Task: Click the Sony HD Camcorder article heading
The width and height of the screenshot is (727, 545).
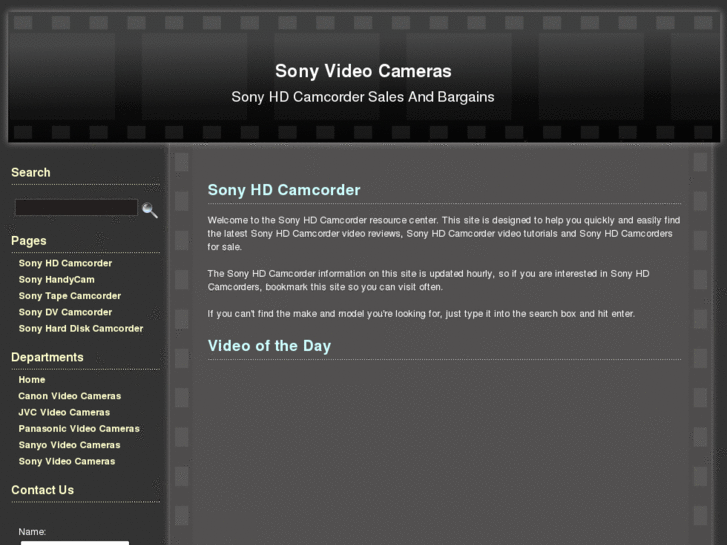Action: click(x=284, y=190)
